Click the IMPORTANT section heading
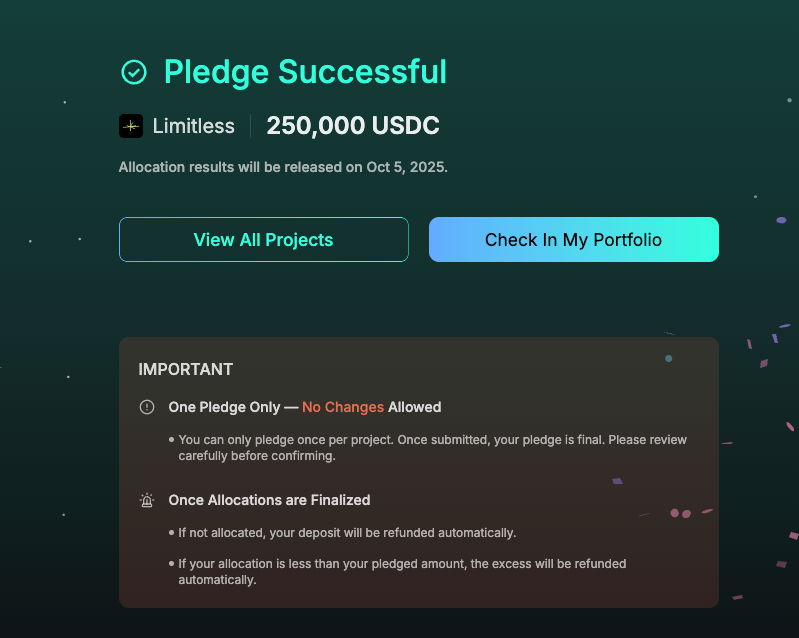 coord(185,369)
